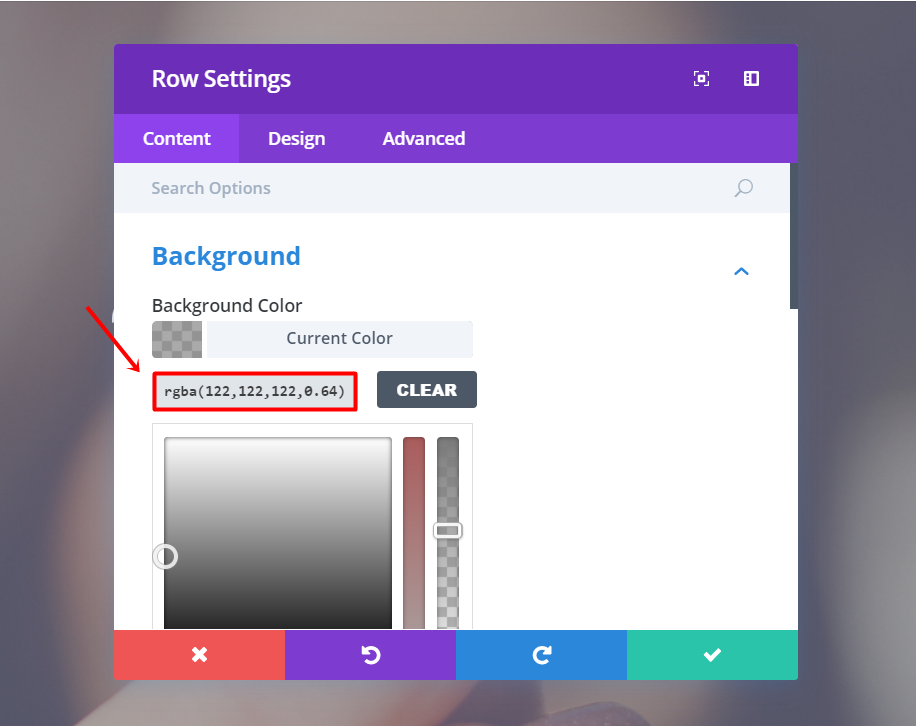916x726 pixels.
Task: Click the modal's vertical scrollbar
Action: [x=794, y=236]
